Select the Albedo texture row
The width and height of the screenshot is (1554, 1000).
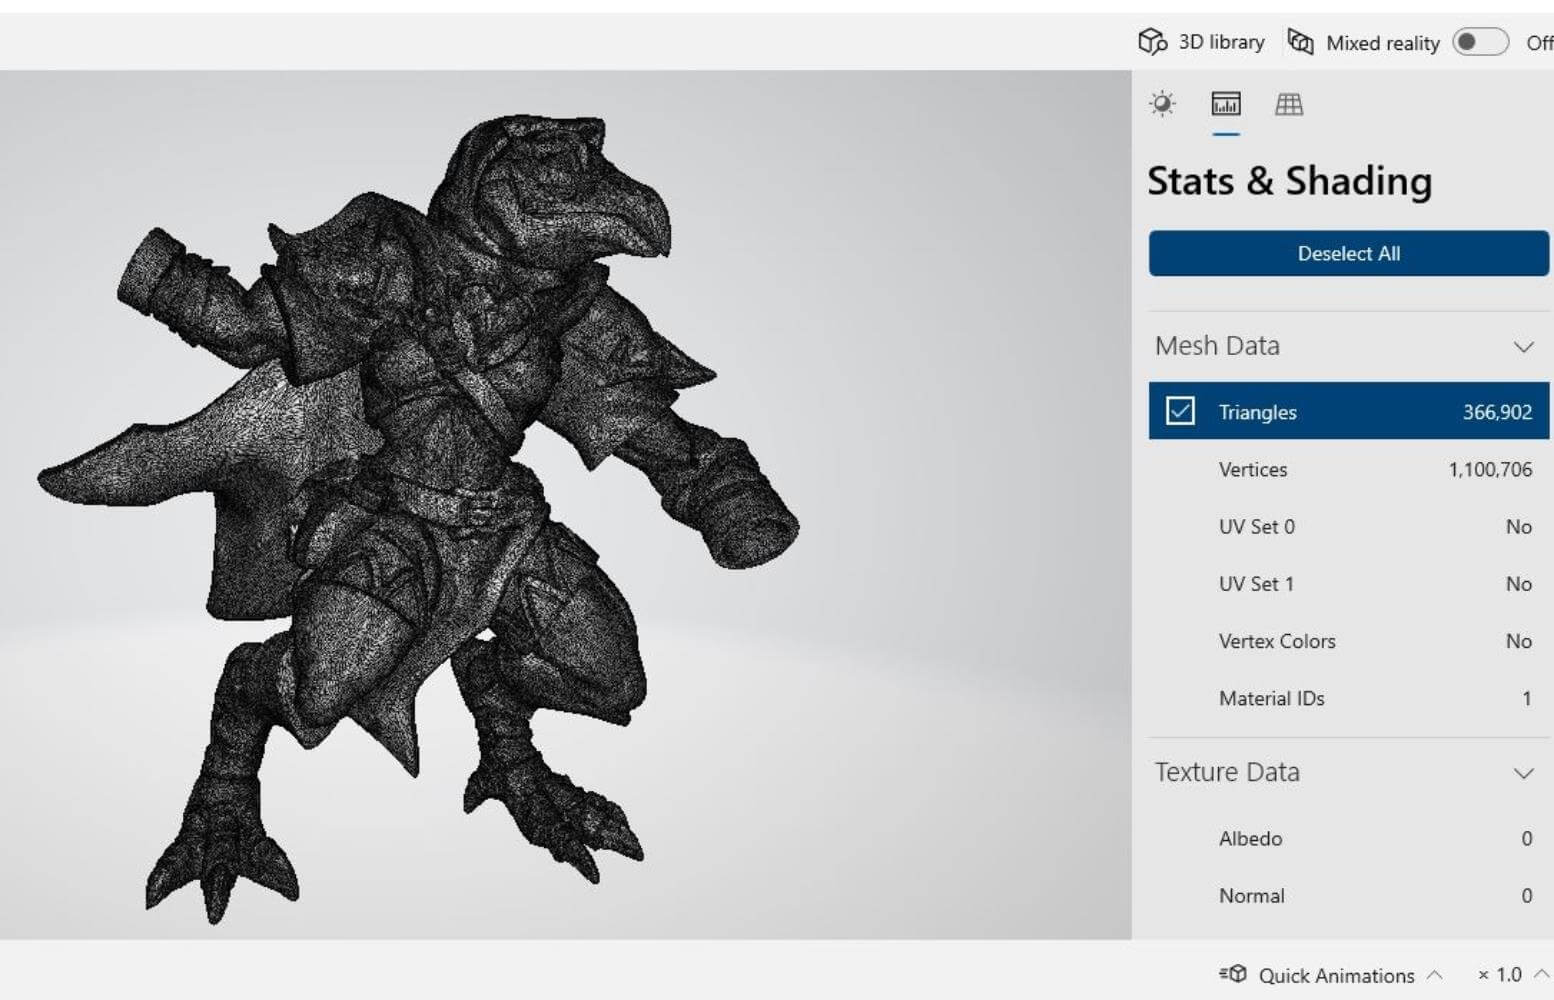coord(1348,838)
